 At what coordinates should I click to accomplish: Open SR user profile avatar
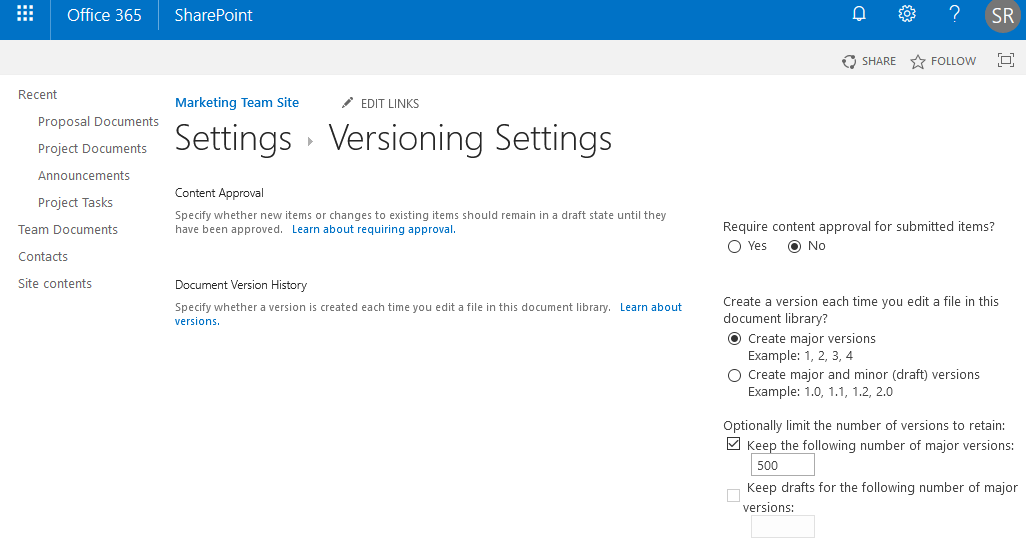[x=1003, y=17]
